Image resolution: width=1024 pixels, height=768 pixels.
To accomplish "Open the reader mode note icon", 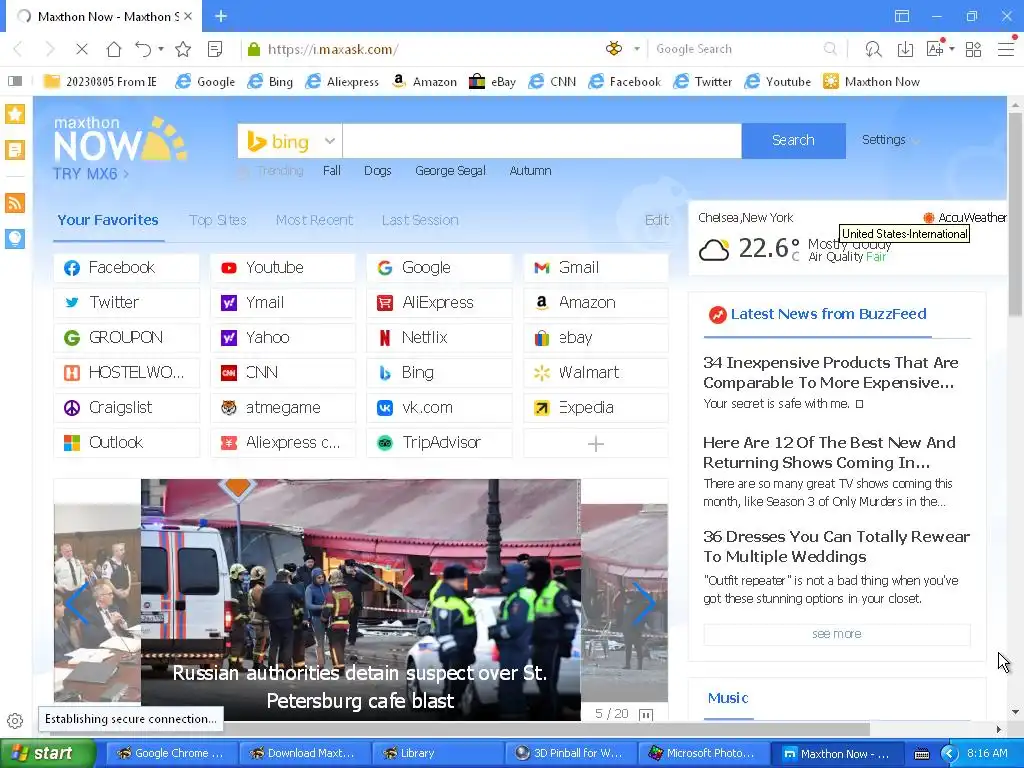I will click(x=215, y=49).
